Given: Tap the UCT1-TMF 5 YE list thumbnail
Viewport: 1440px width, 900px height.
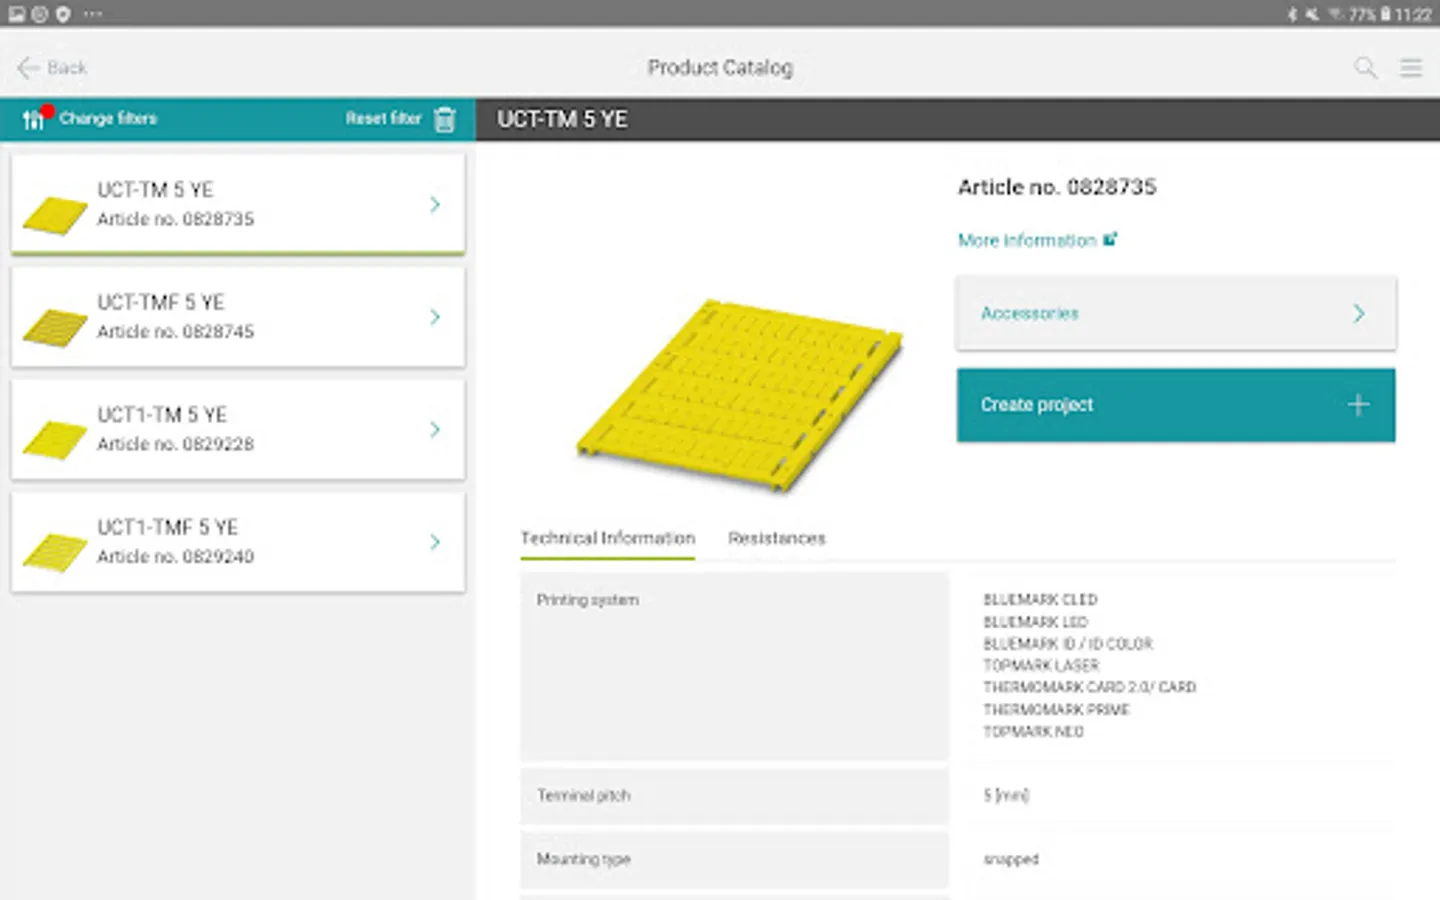Looking at the screenshot, I should tap(55, 553).
